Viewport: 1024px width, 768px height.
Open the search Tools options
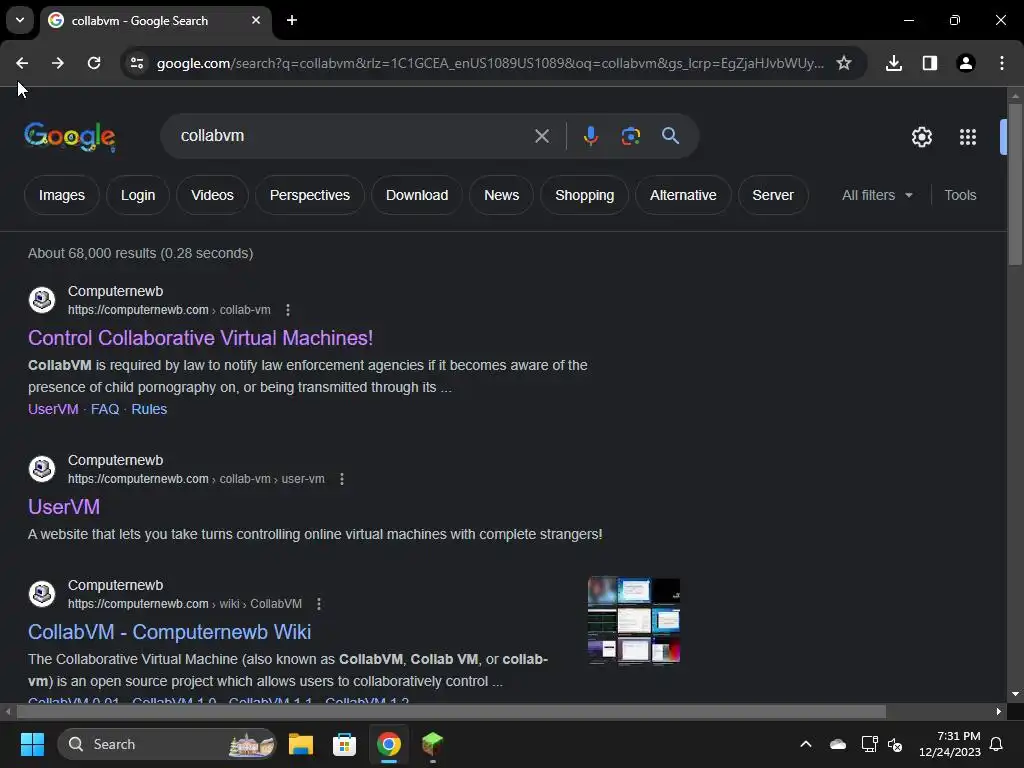(960, 195)
